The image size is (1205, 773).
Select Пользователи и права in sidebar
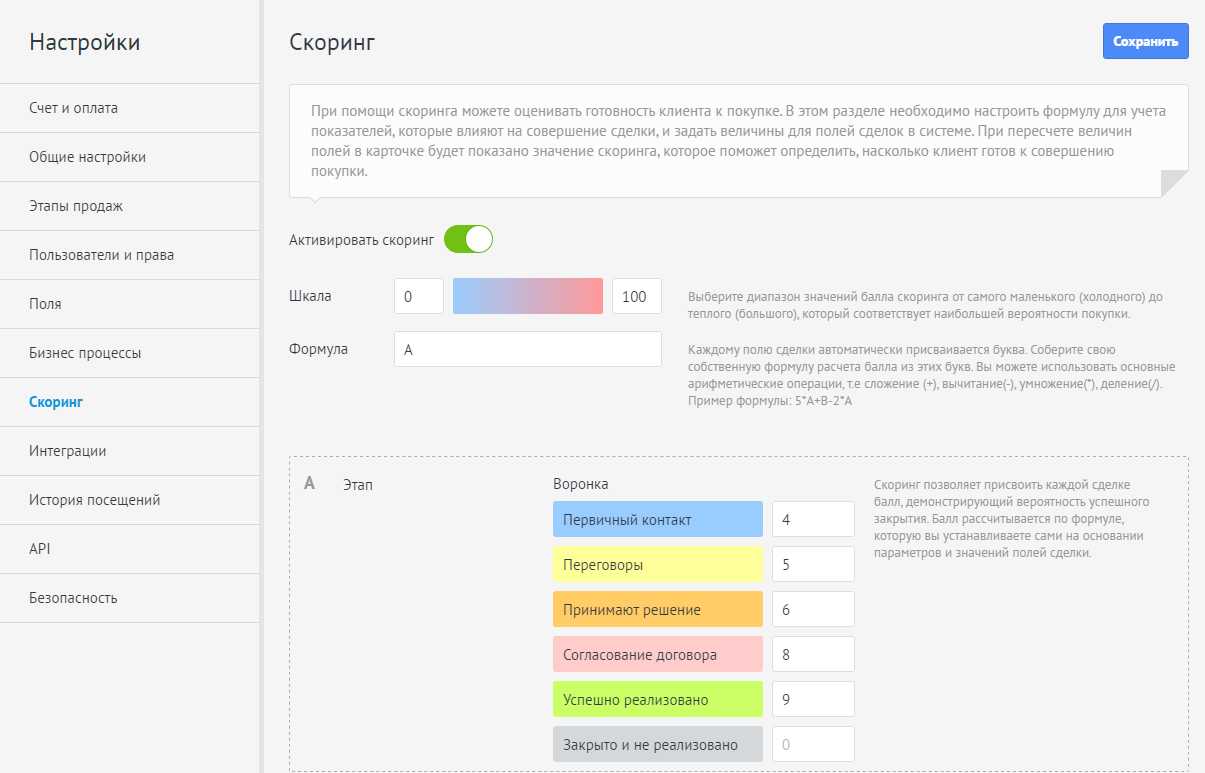102,255
